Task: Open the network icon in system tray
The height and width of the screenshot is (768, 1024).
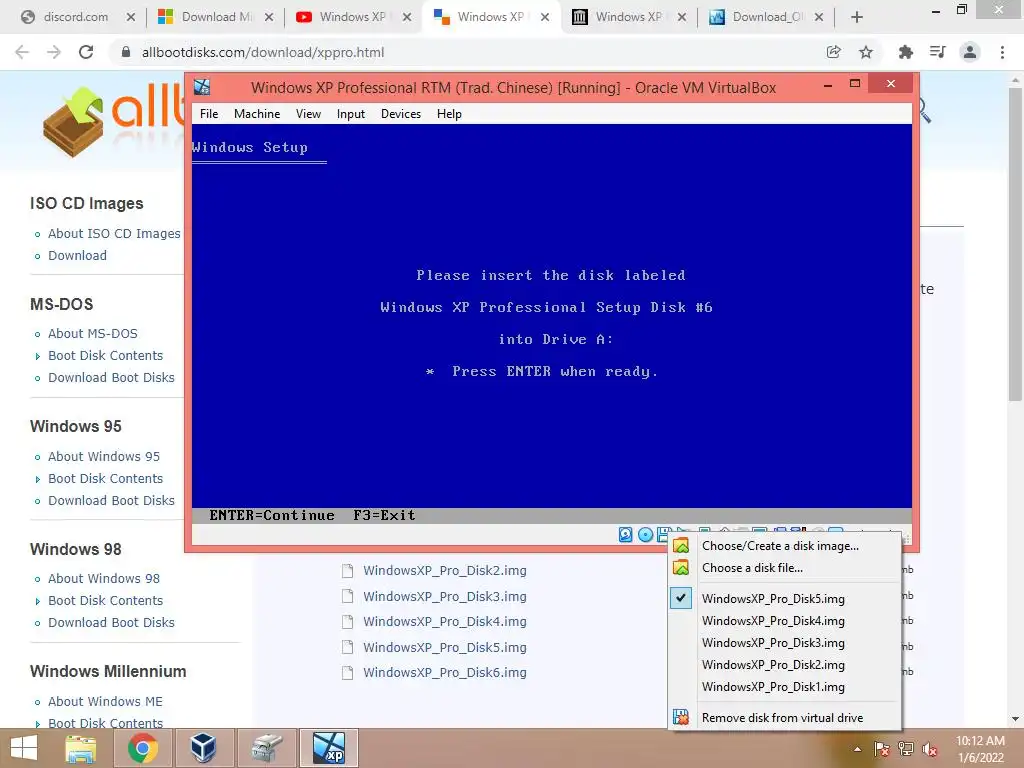Action: [x=906, y=749]
